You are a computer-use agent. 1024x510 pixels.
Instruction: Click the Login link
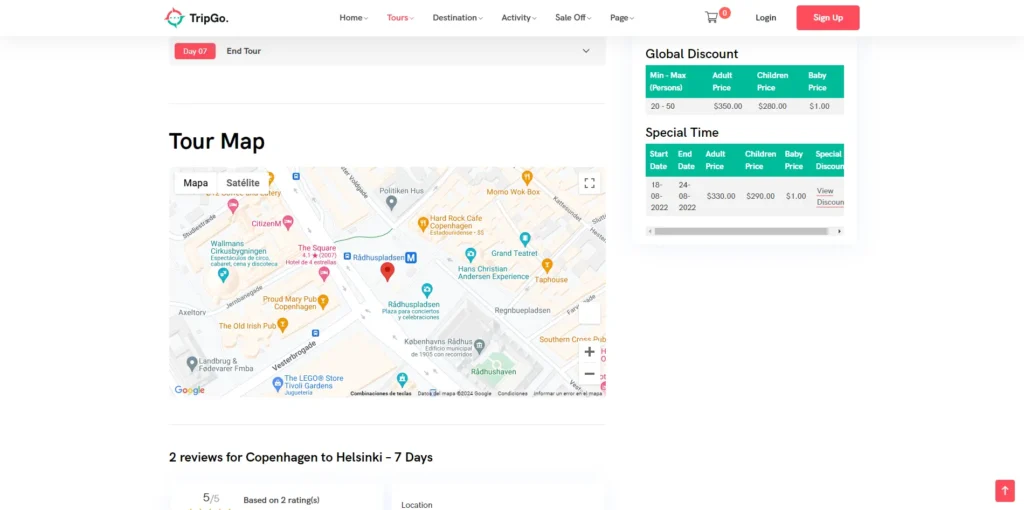coord(765,18)
